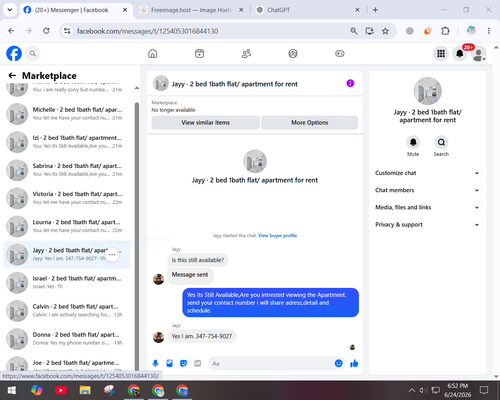The height and width of the screenshot is (400, 500).
Task: Click listing thumbnail in right panel
Action: tap(427, 91)
